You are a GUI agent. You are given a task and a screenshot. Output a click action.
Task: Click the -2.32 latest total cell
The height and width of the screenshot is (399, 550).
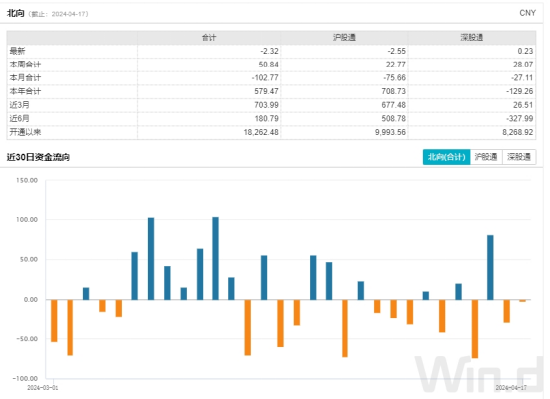click(x=269, y=51)
